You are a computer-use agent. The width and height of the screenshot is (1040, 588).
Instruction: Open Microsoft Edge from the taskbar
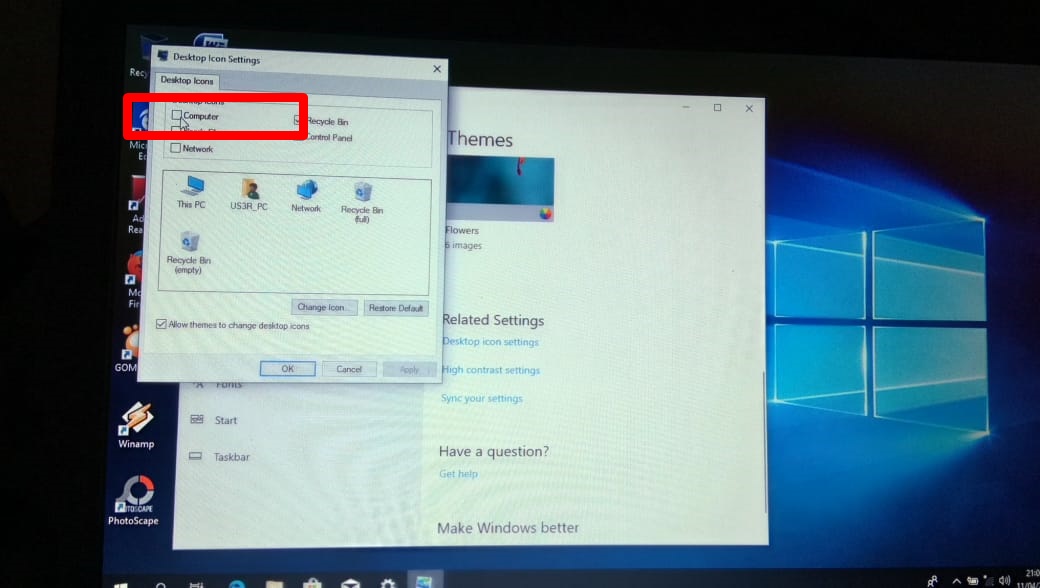pos(237,581)
